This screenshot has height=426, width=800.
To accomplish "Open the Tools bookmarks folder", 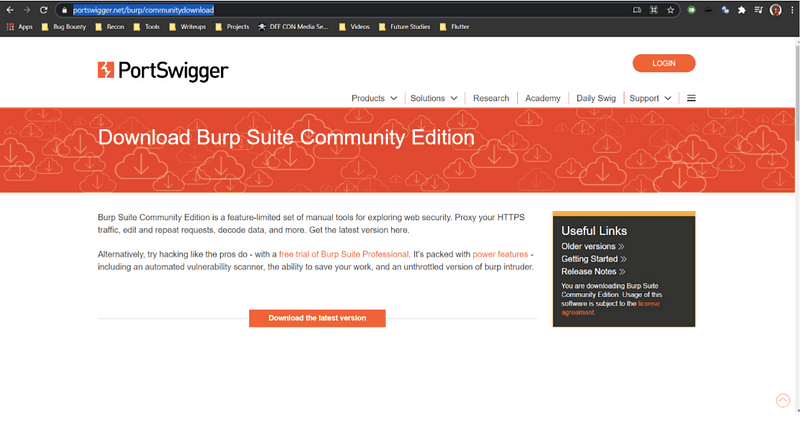I will [x=146, y=27].
